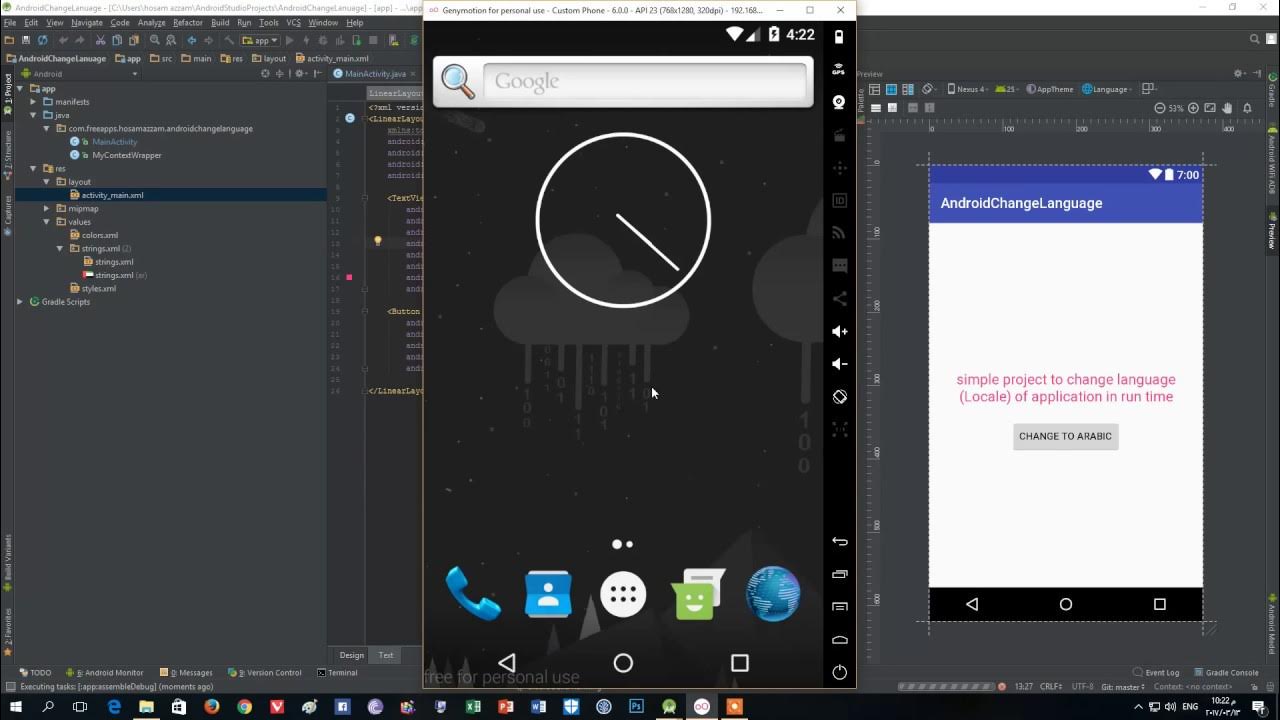Click the Genymotion GPS widget icon

(839, 70)
